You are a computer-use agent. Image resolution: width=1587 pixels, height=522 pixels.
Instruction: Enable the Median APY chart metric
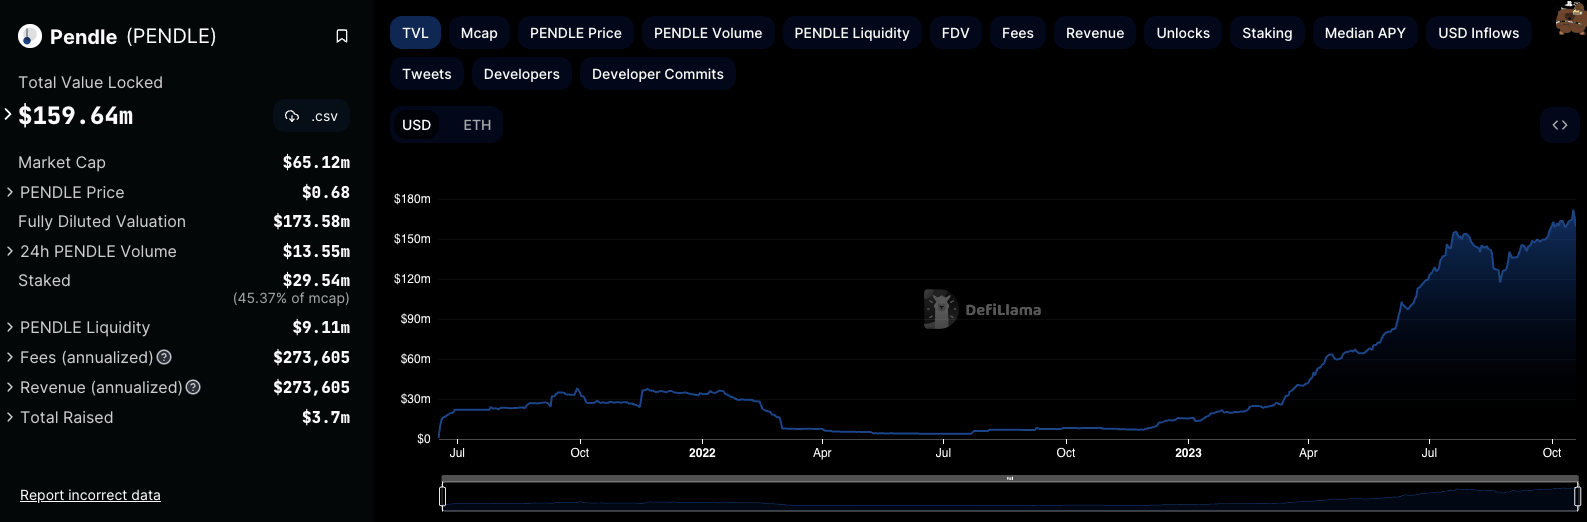pyautogui.click(x=1365, y=33)
